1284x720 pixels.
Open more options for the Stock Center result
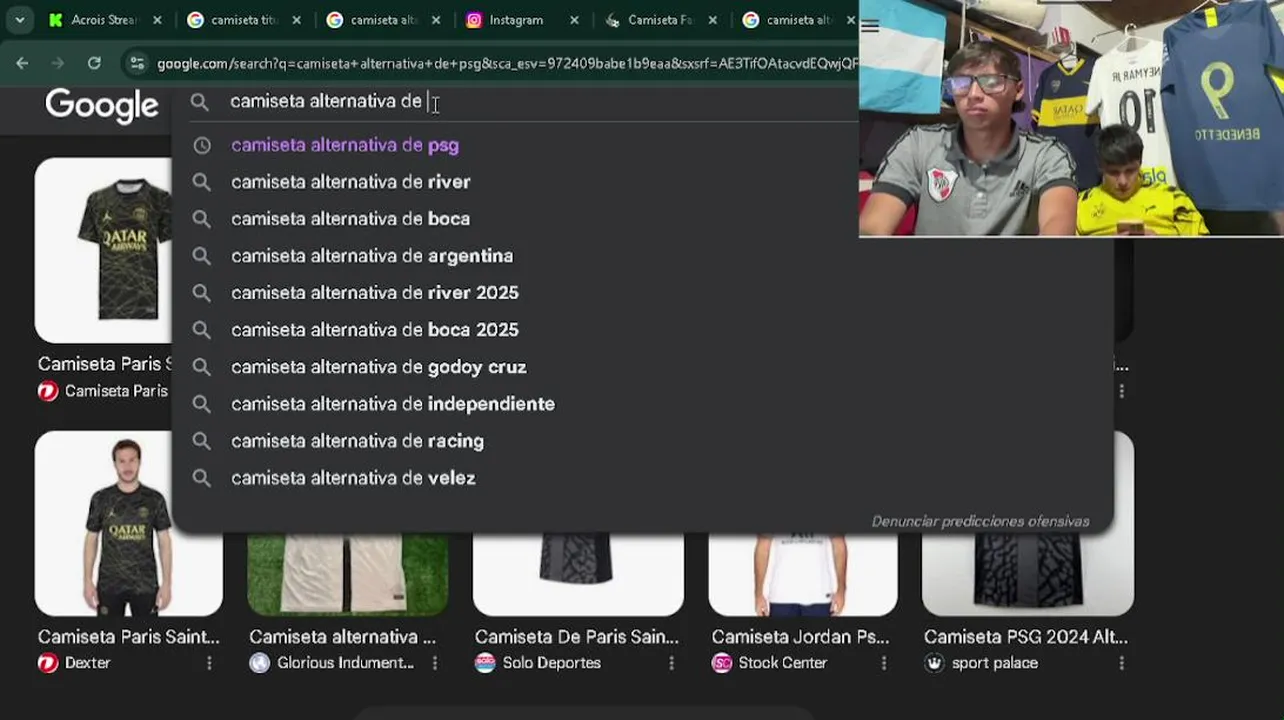pos(884,663)
